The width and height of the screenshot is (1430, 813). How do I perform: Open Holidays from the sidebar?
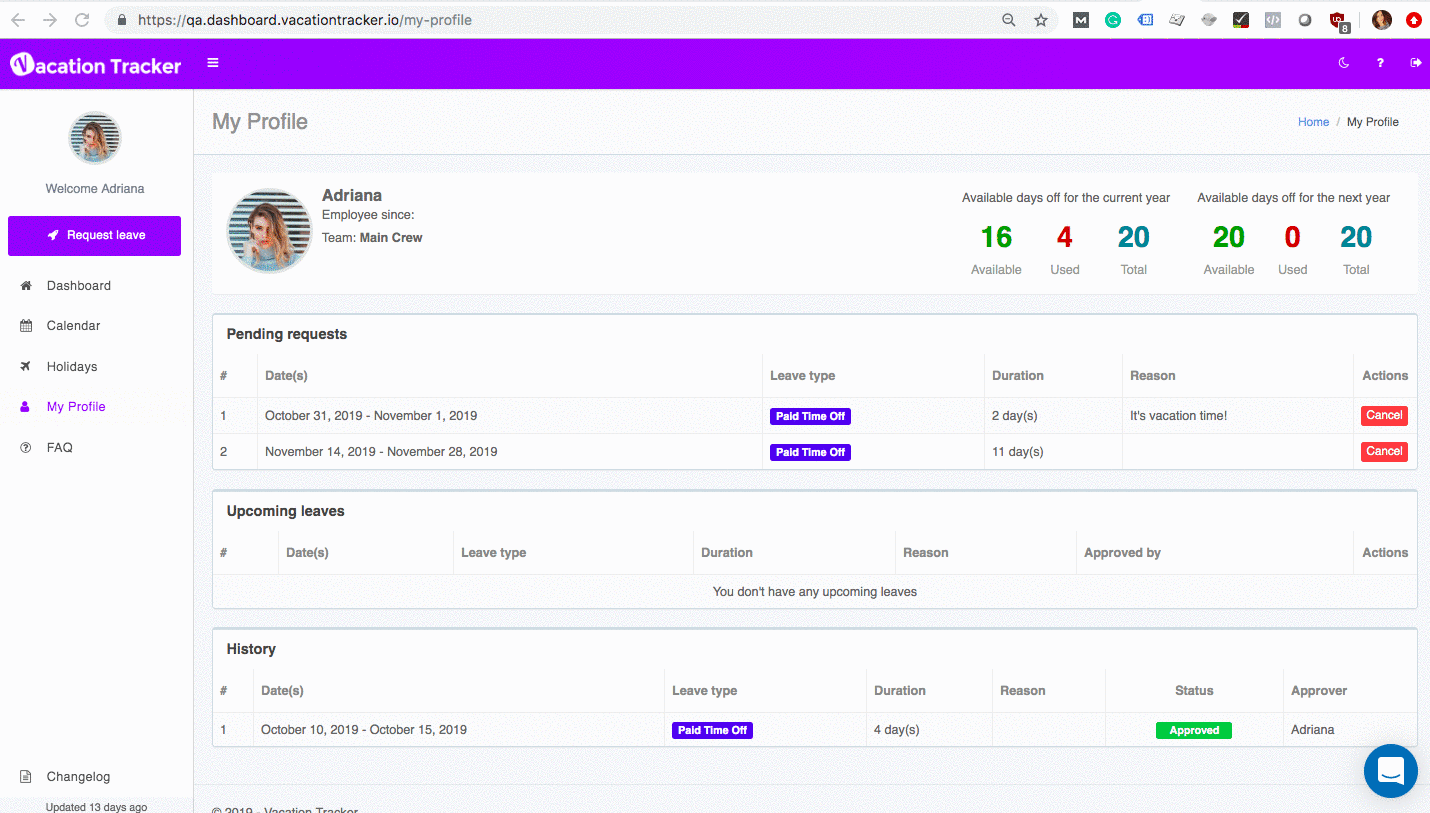(x=72, y=367)
